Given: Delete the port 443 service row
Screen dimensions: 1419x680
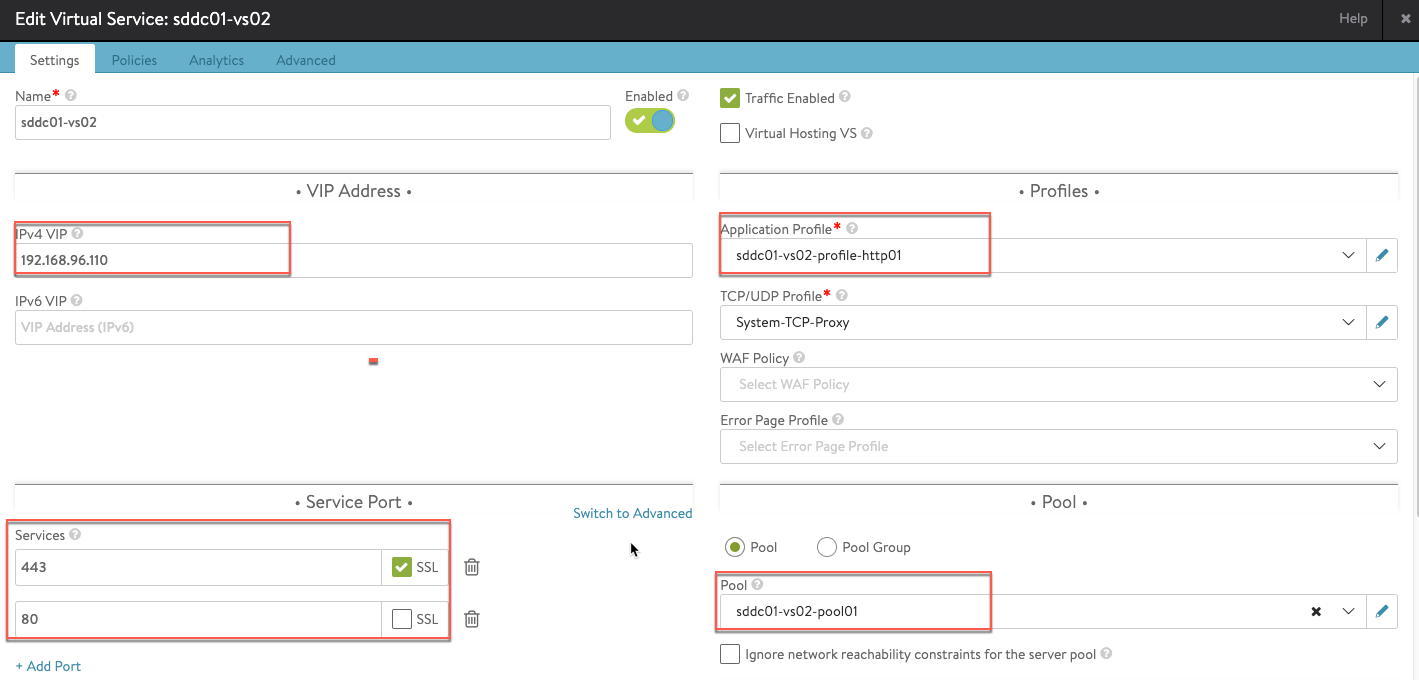Looking at the screenshot, I should point(472,567).
